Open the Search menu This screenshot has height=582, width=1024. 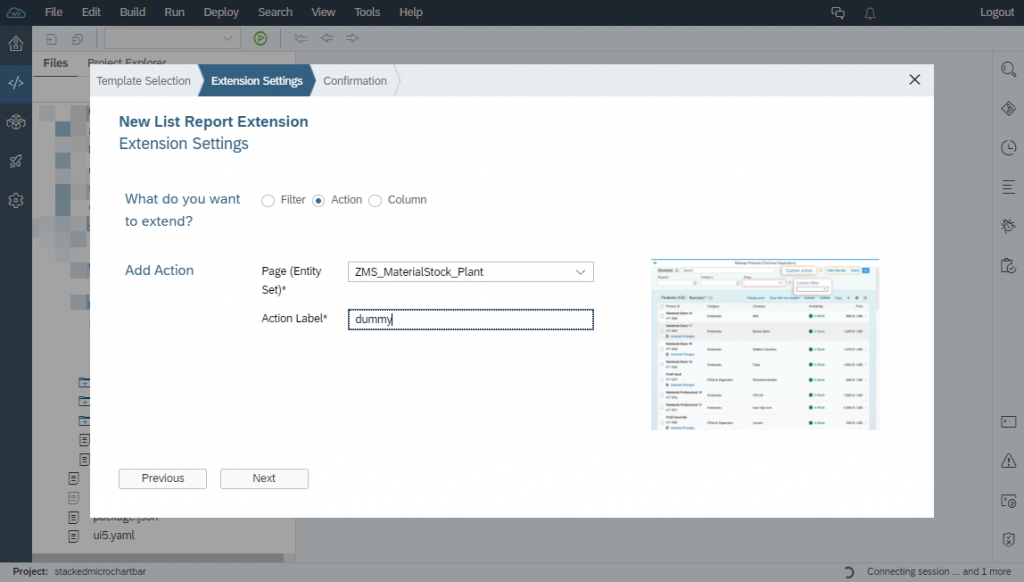(275, 12)
